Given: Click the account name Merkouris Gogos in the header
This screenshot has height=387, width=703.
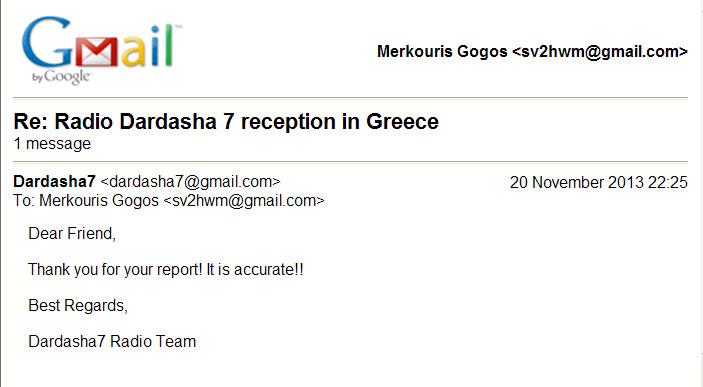Looking at the screenshot, I should pos(442,52).
